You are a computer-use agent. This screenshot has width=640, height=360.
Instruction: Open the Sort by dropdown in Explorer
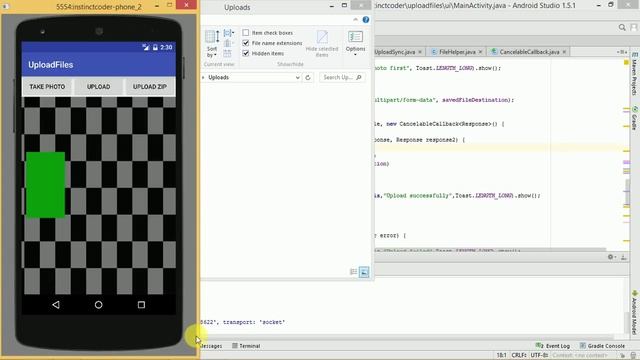[x=212, y=44]
